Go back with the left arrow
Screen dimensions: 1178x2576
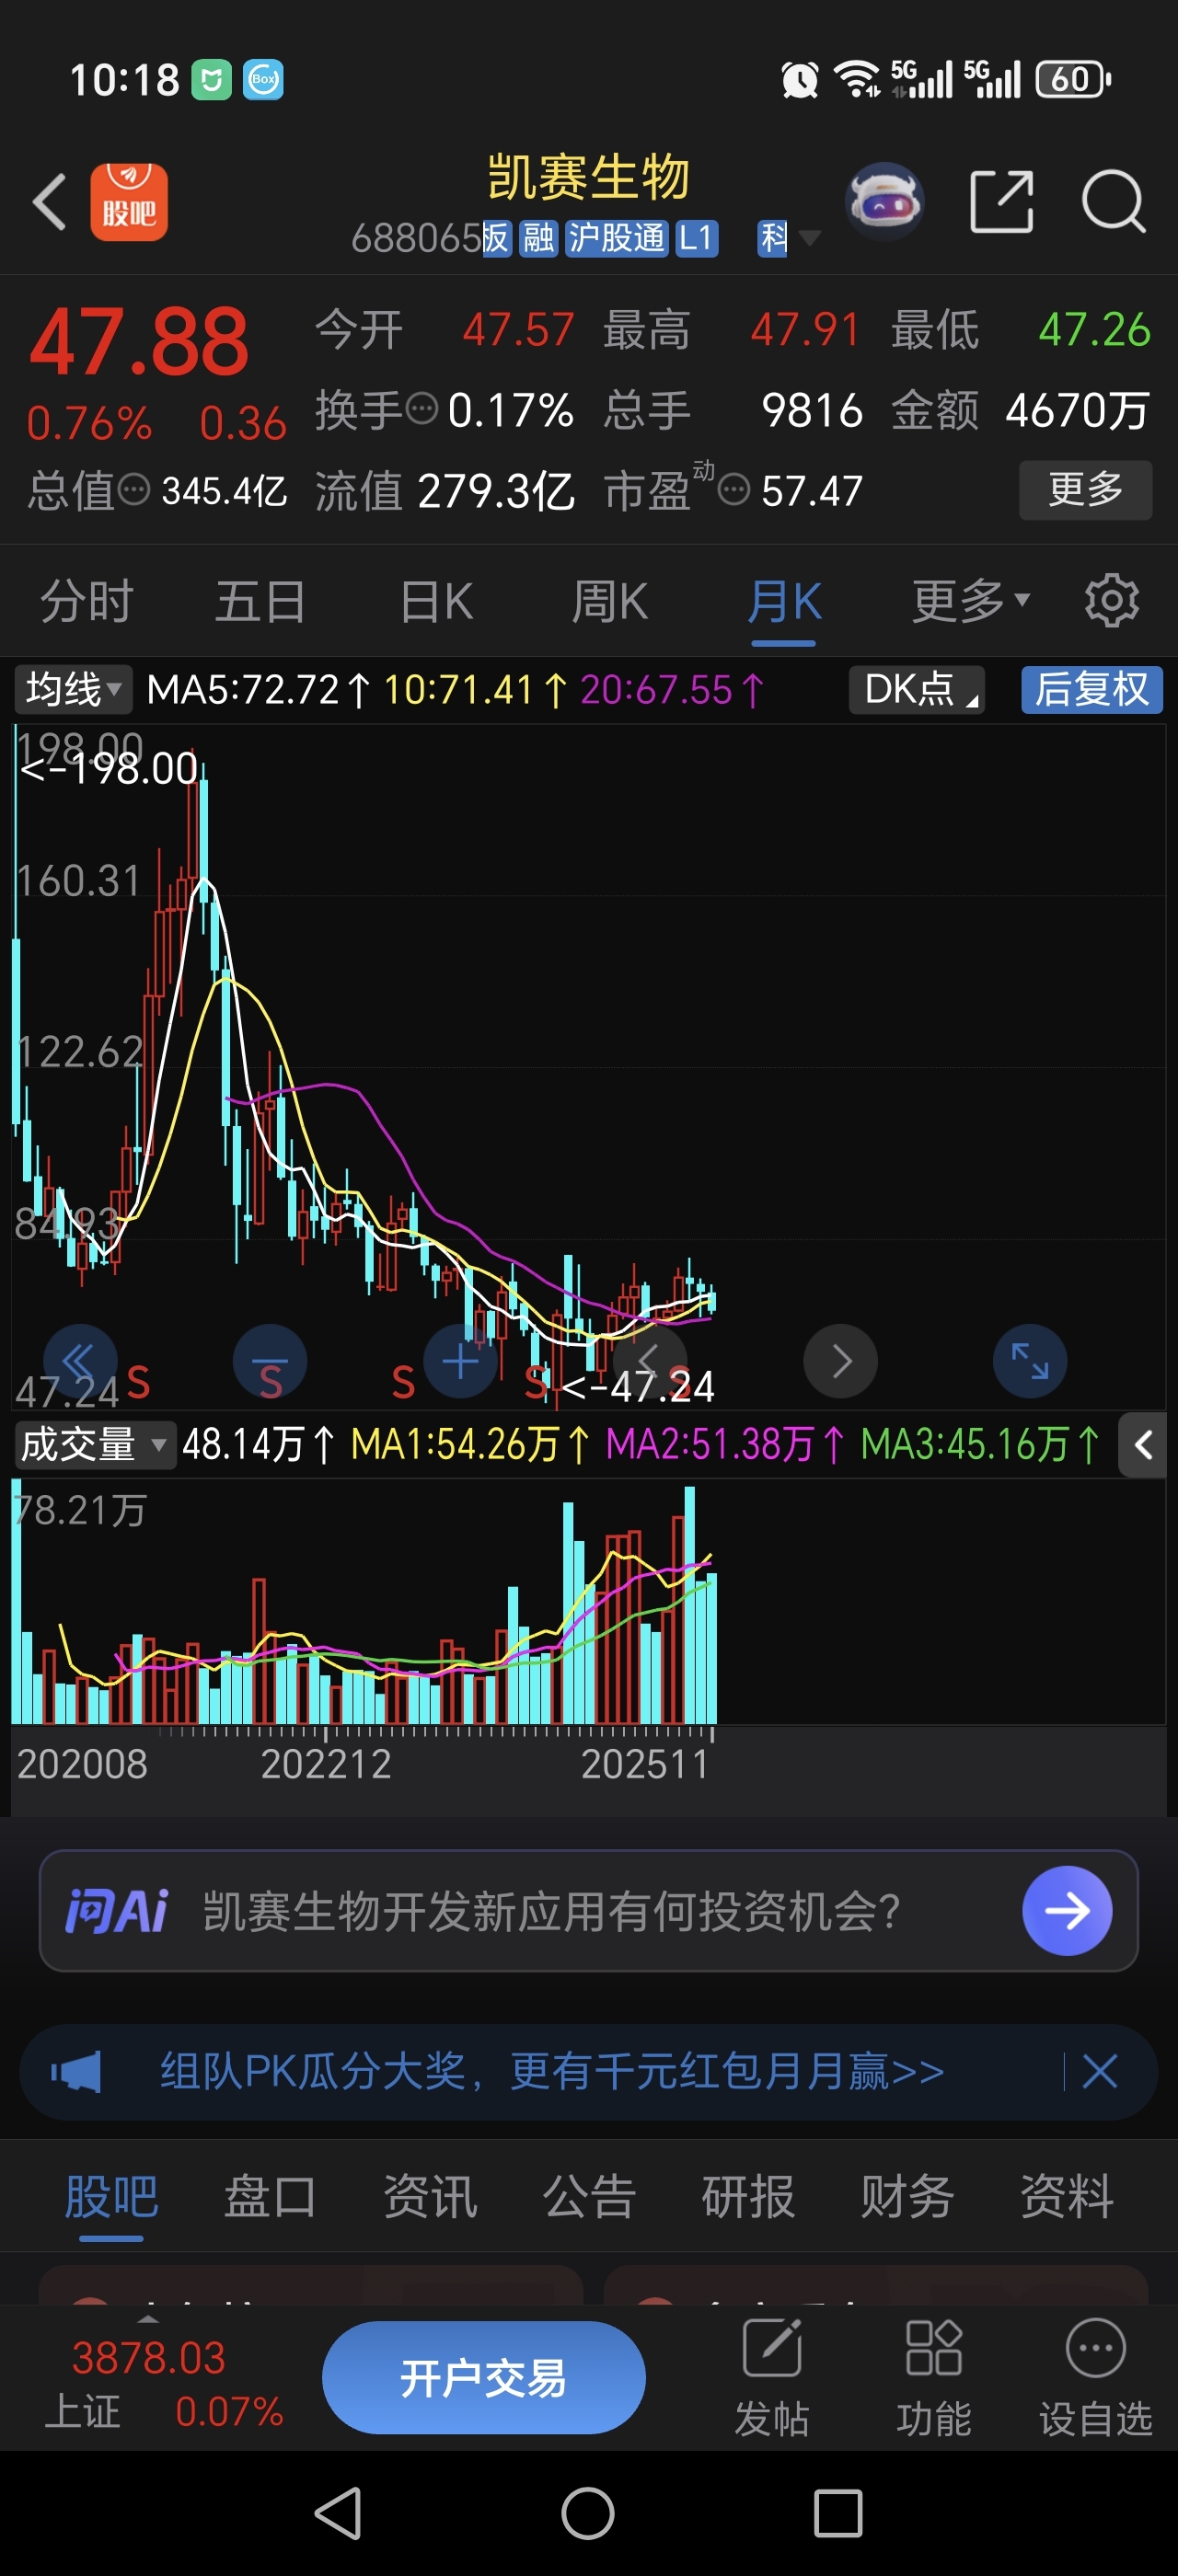(x=50, y=203)
